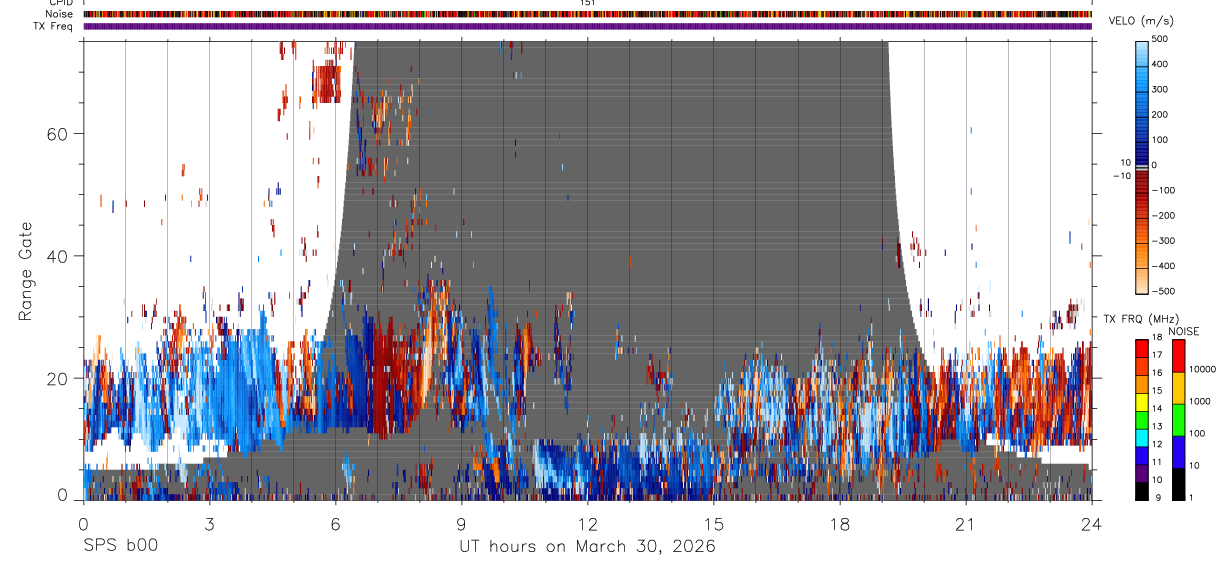Screen dimensions: 1228x567
Task: Click the SPS b00 beam label
Action: click(x=120, y=547)
